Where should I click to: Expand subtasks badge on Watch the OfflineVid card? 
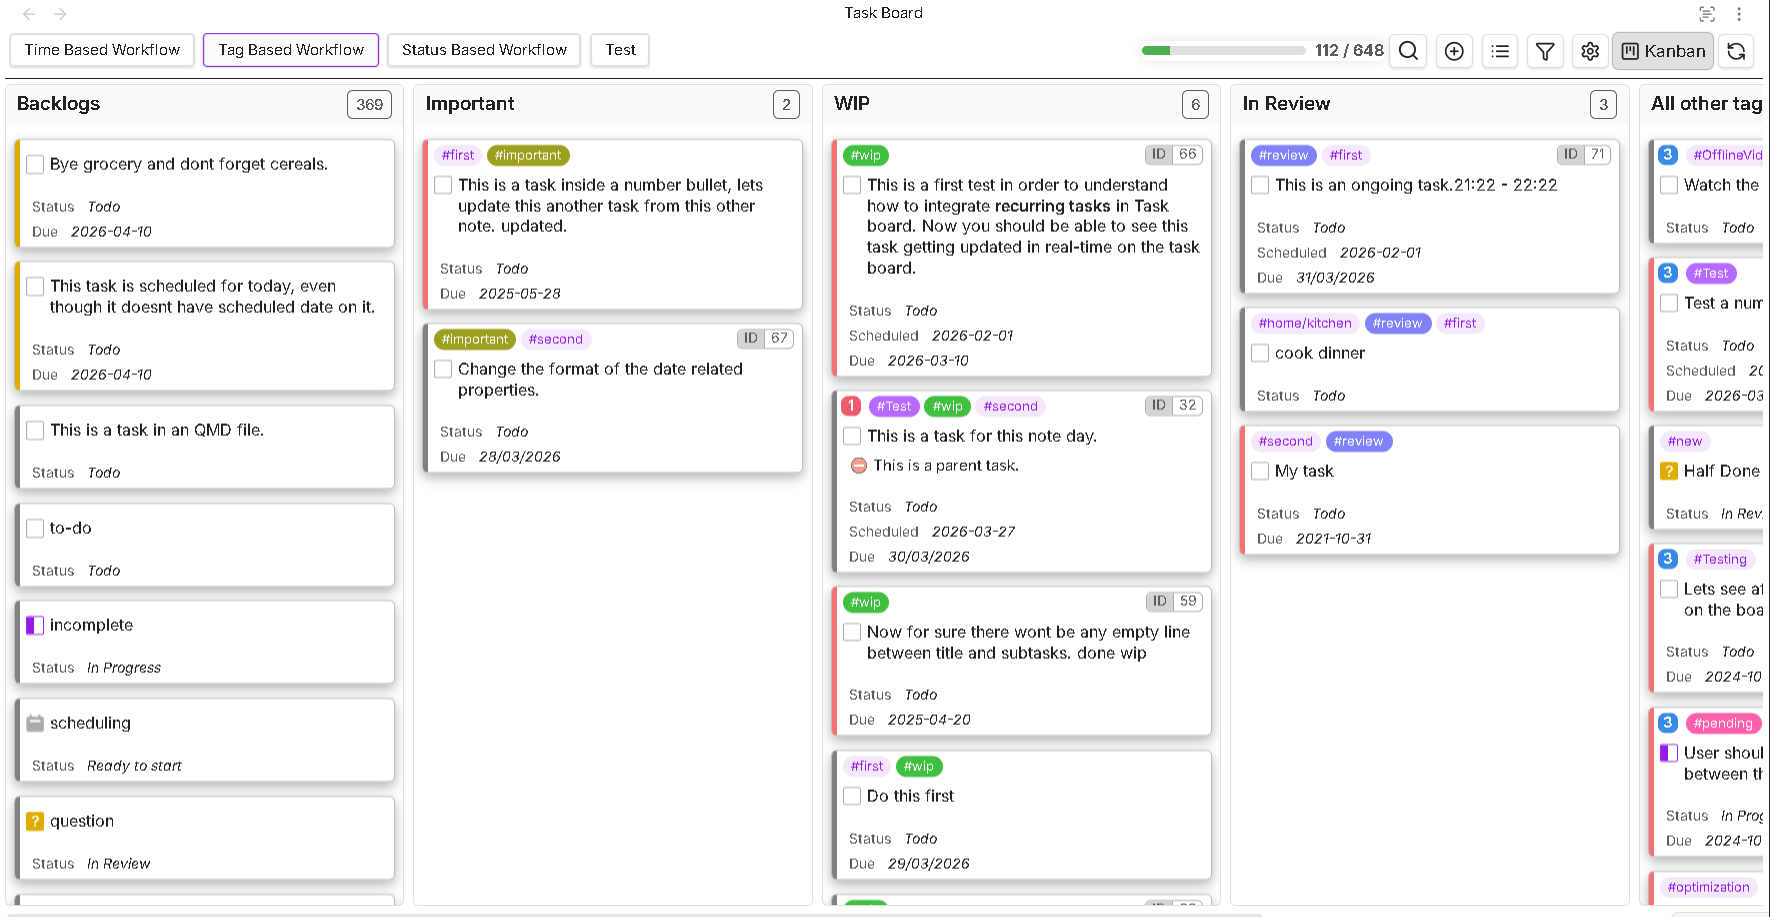[1667, 154]
